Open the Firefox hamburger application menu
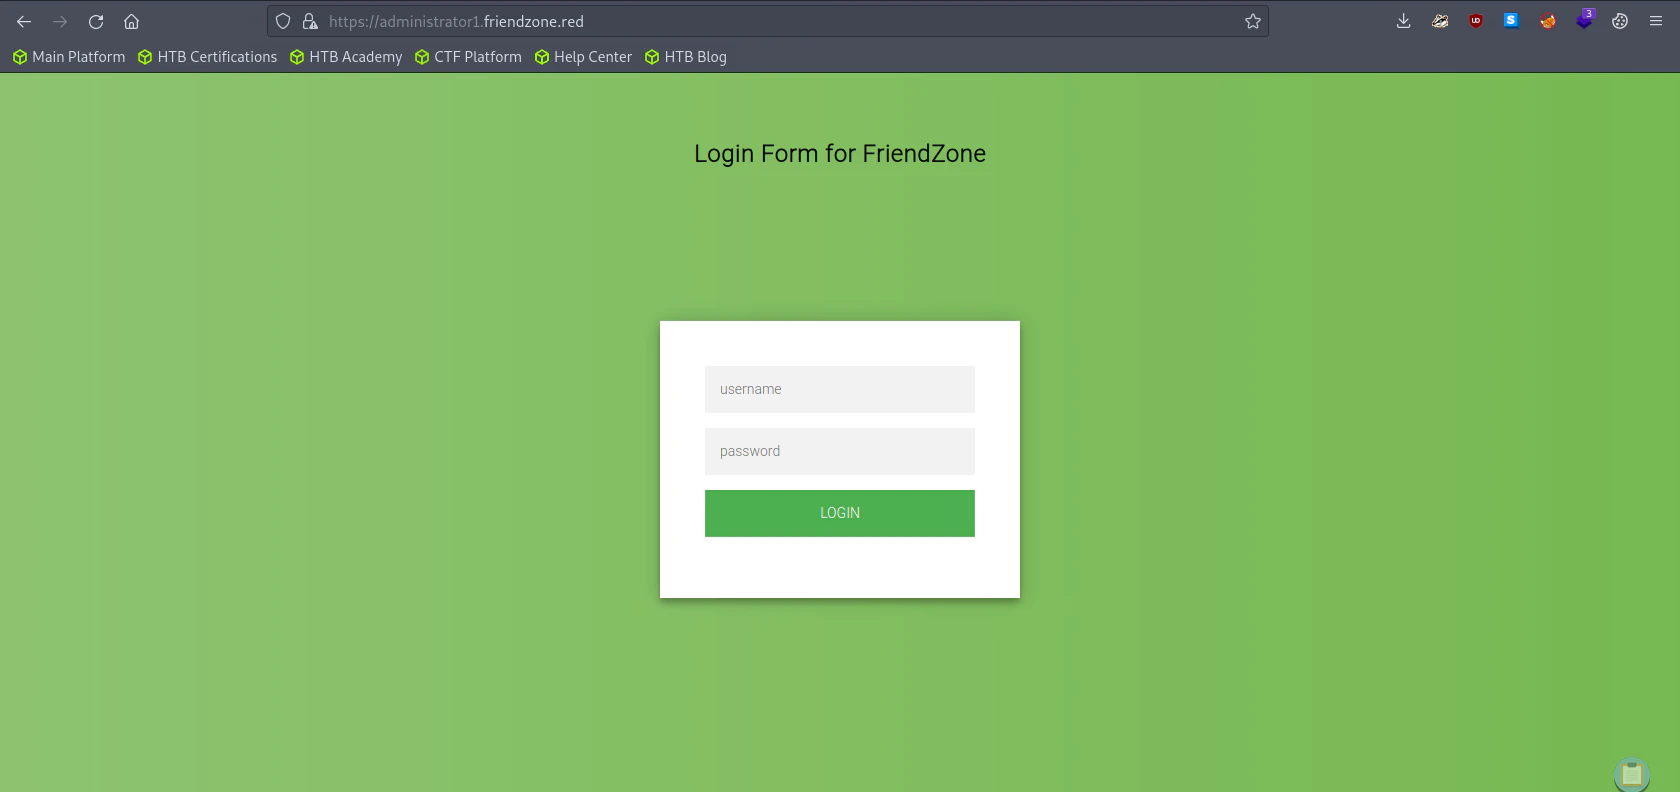Viewport: 1680px width, 792px height. point(1656,21)
